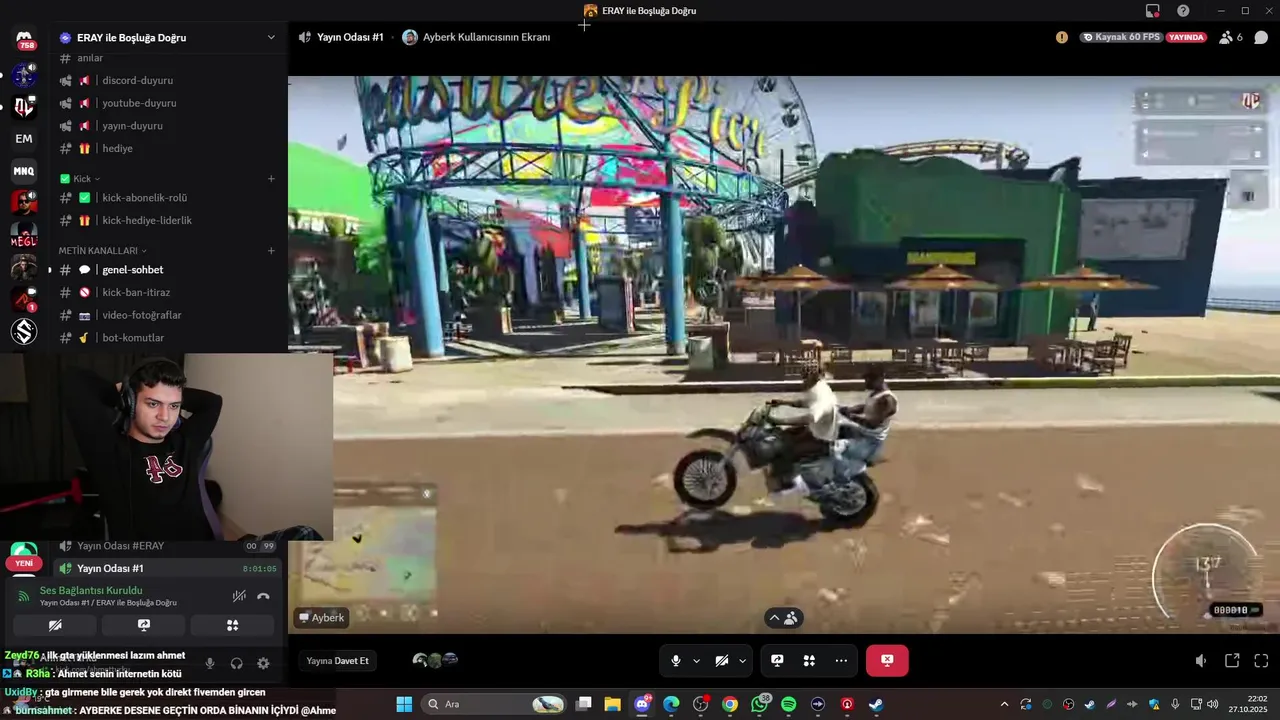Add a channel to METİN KANALLARI category
The height and width of the screenshot is (720, 1280).
271,251
